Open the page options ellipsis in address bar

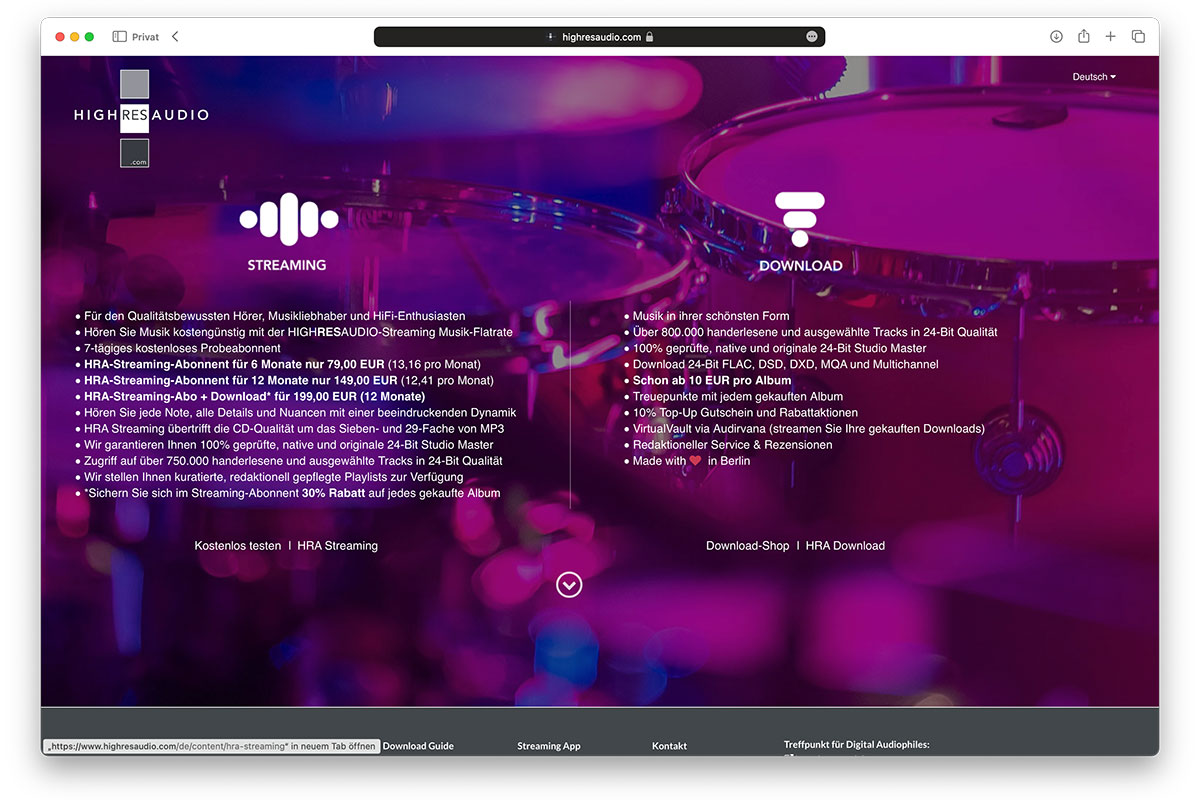coord(811,37)
